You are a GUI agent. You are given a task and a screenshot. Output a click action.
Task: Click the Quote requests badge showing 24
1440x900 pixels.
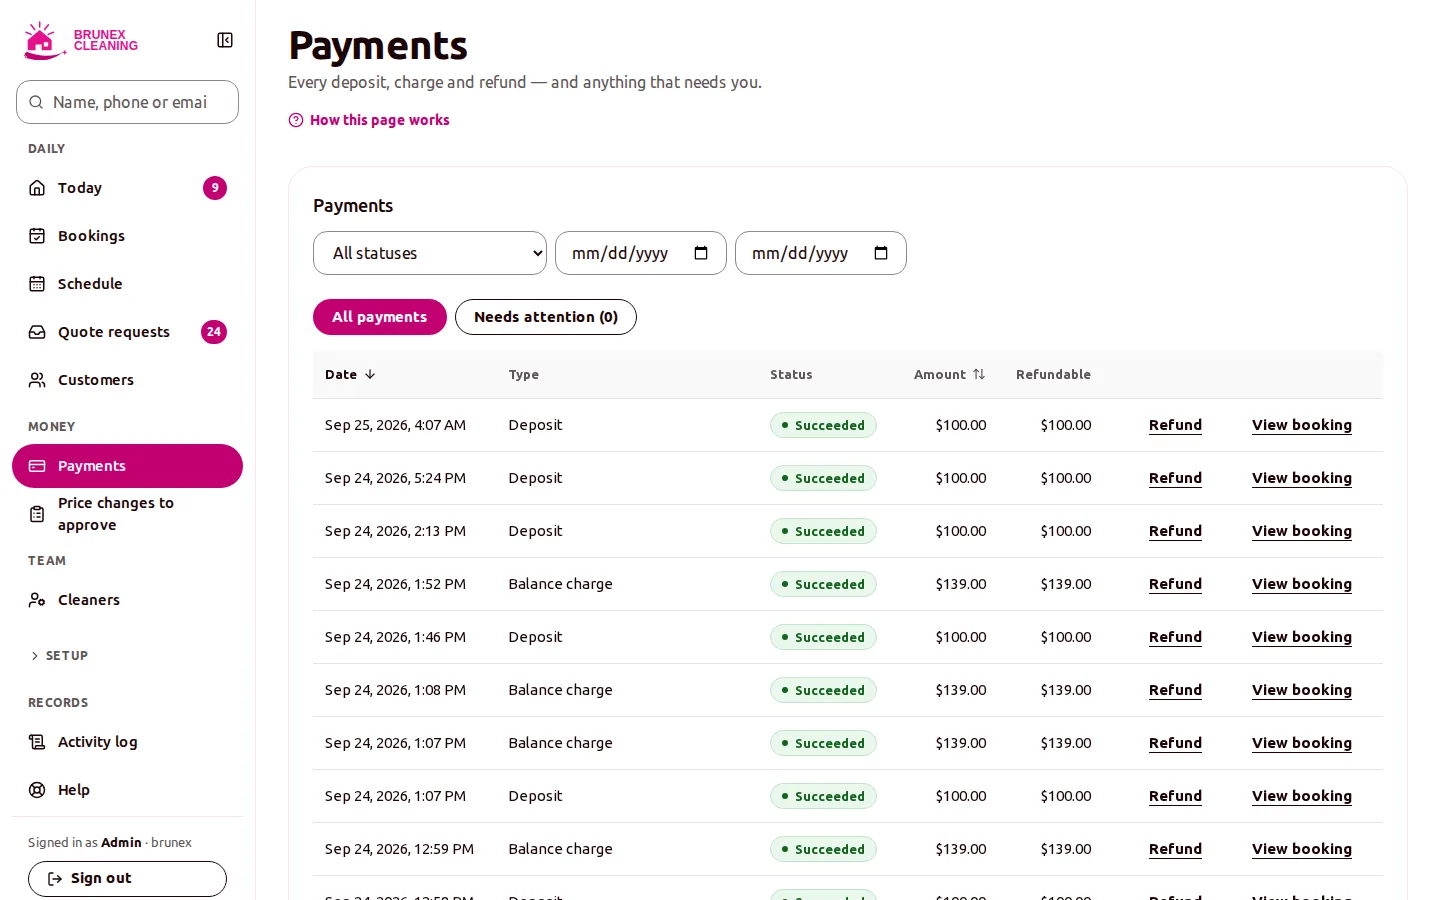214,332
